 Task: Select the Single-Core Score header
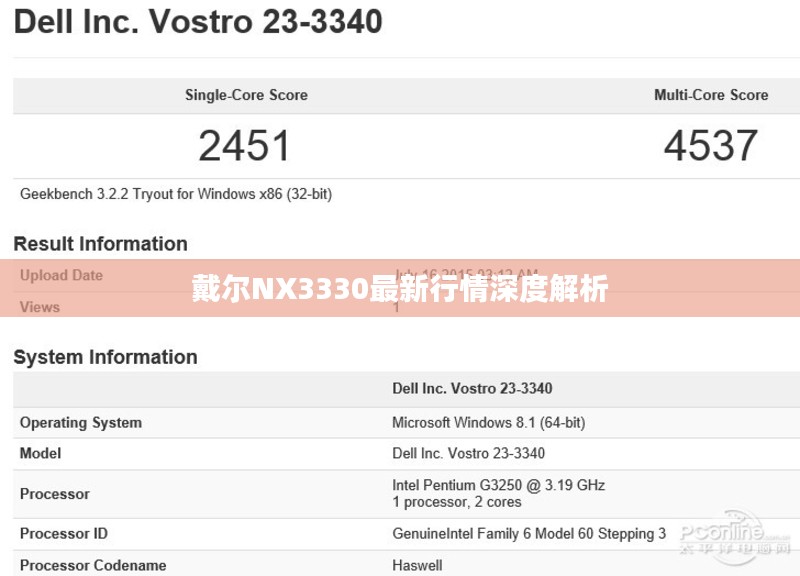pyautogui.click(x=246, y=95)
